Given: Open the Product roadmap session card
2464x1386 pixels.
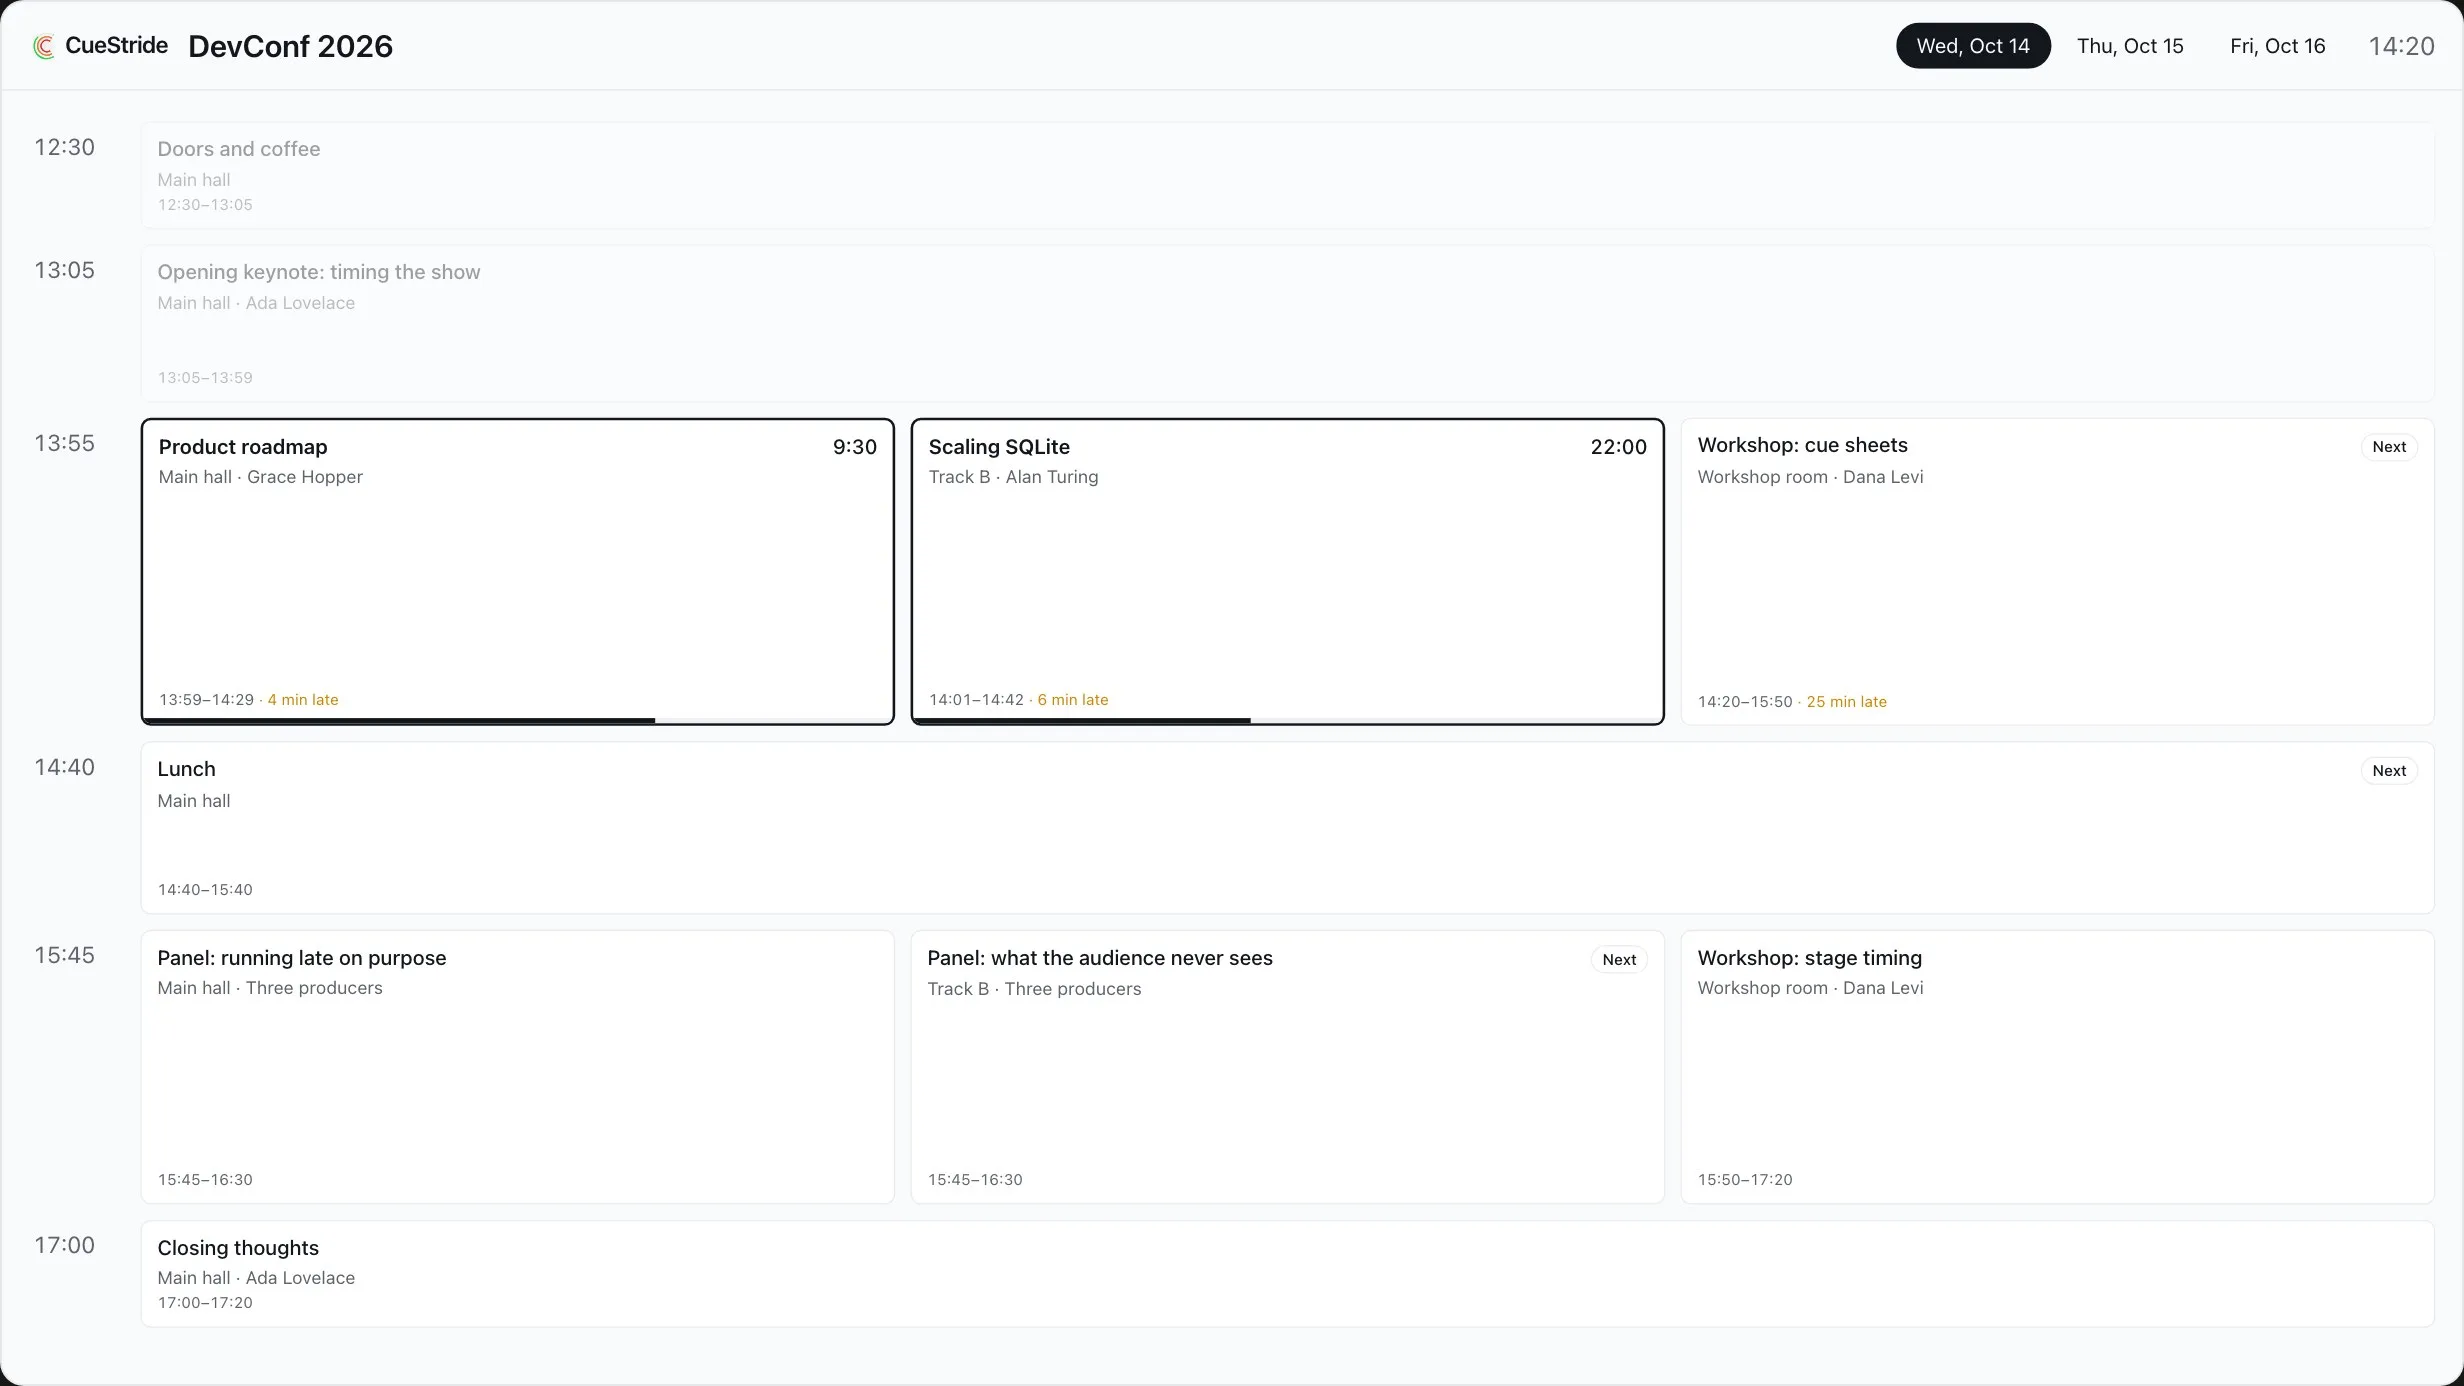Looking at the screenshot, I should tap(518, 572).
